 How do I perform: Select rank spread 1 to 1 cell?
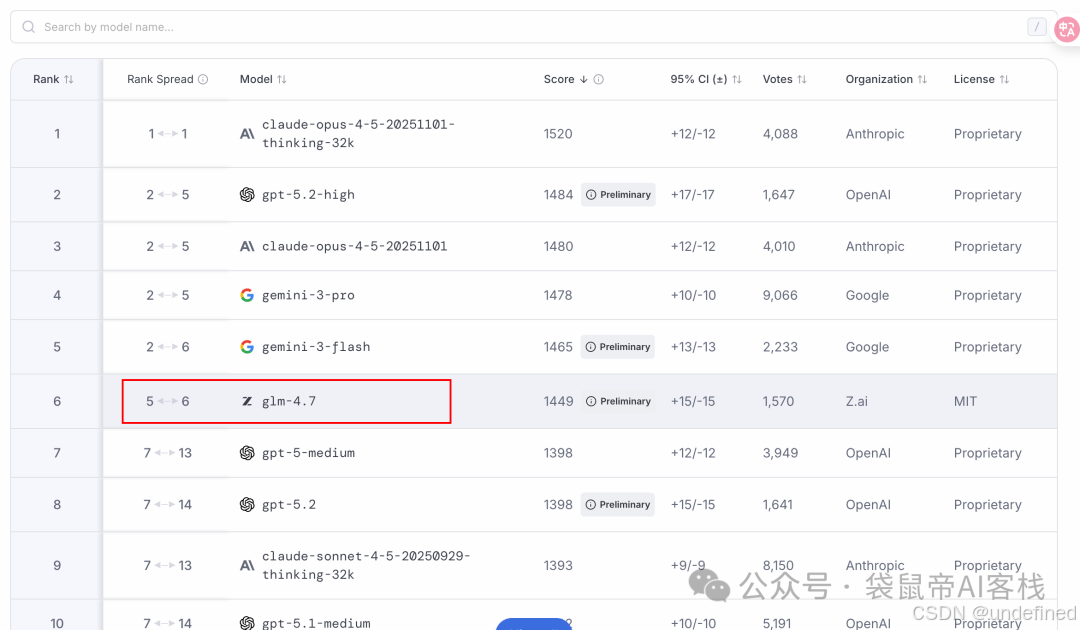pos(167,134)
